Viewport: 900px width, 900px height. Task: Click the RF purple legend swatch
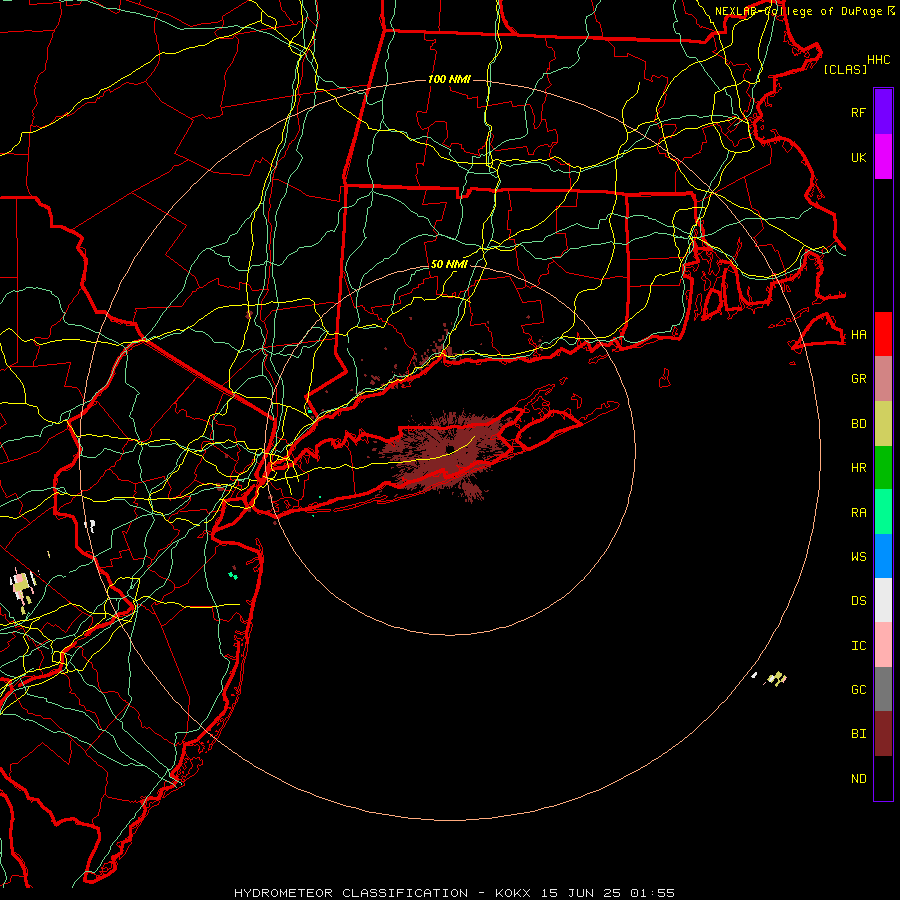883,112
